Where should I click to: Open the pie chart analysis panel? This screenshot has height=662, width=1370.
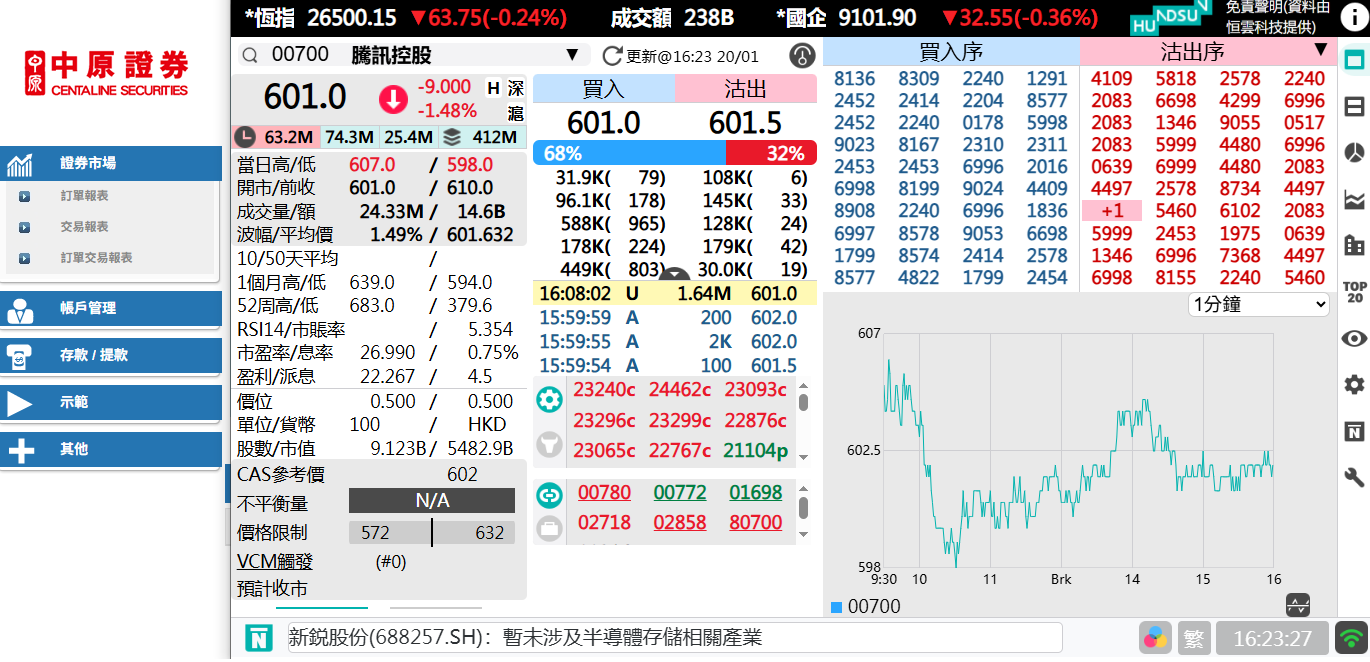pos(1353,152)
